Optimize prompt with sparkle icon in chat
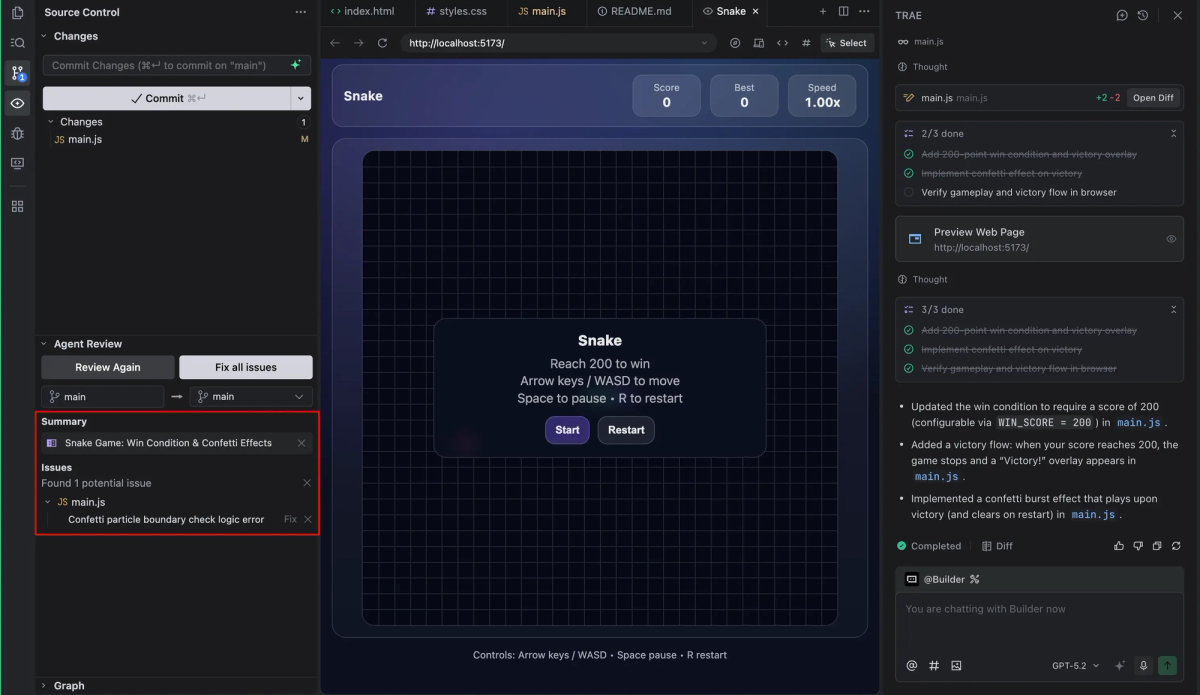The image size is (1200, 695). click(1120, 665)
